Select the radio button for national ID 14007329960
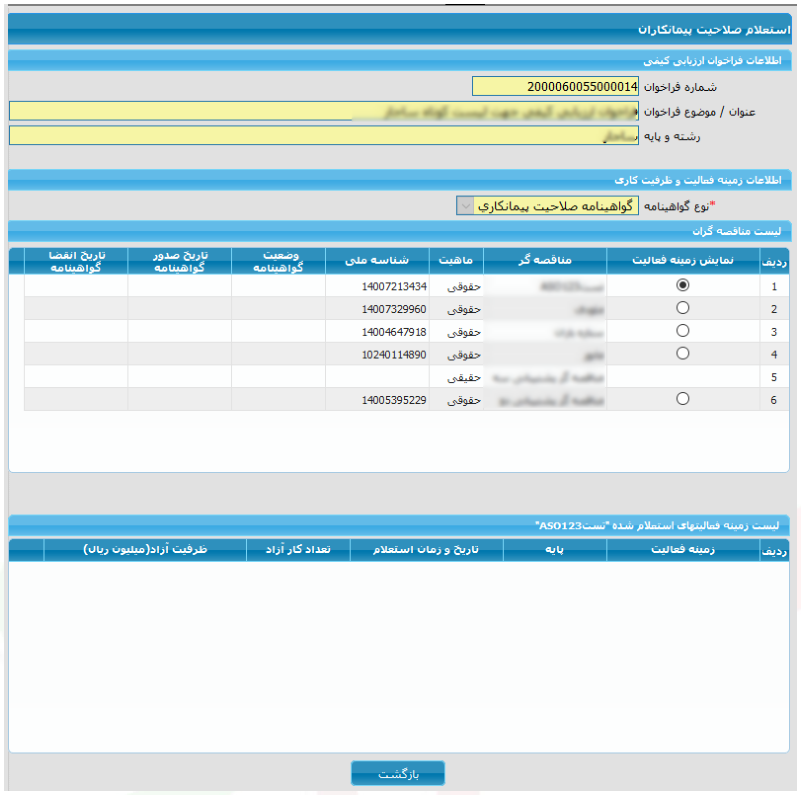This screenshot has height=795, width=801. click(x=682, y=308)
